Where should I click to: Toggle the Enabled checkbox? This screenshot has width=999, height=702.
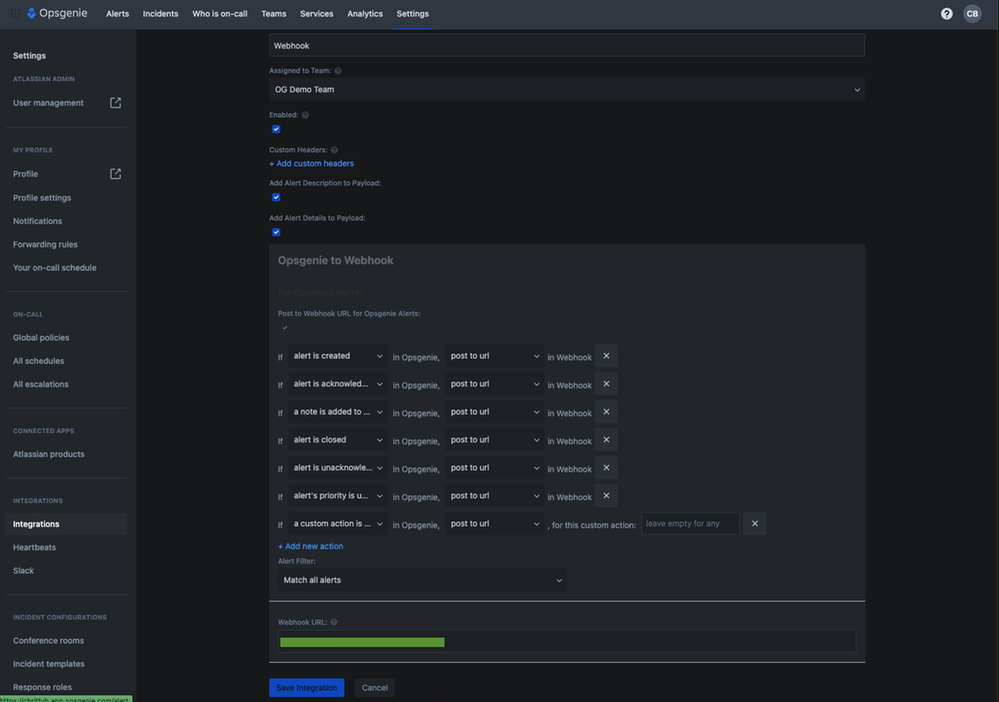click(276, 129)
